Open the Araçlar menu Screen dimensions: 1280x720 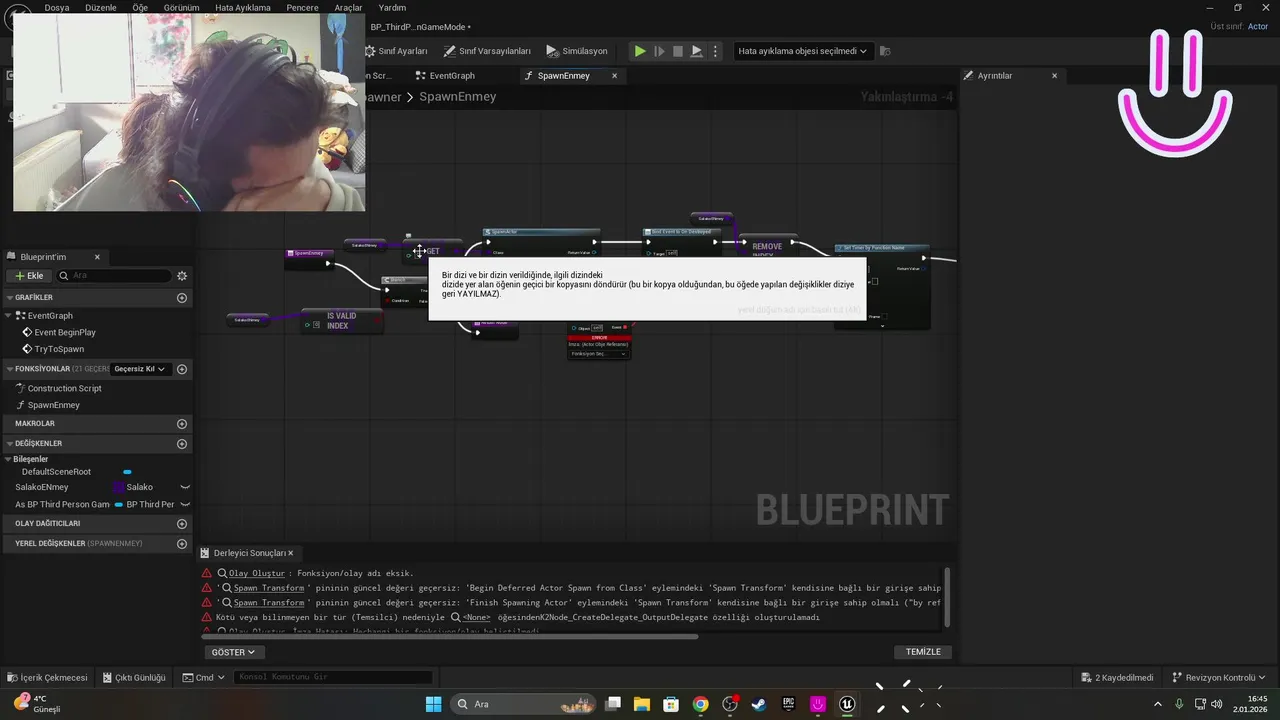348,7
